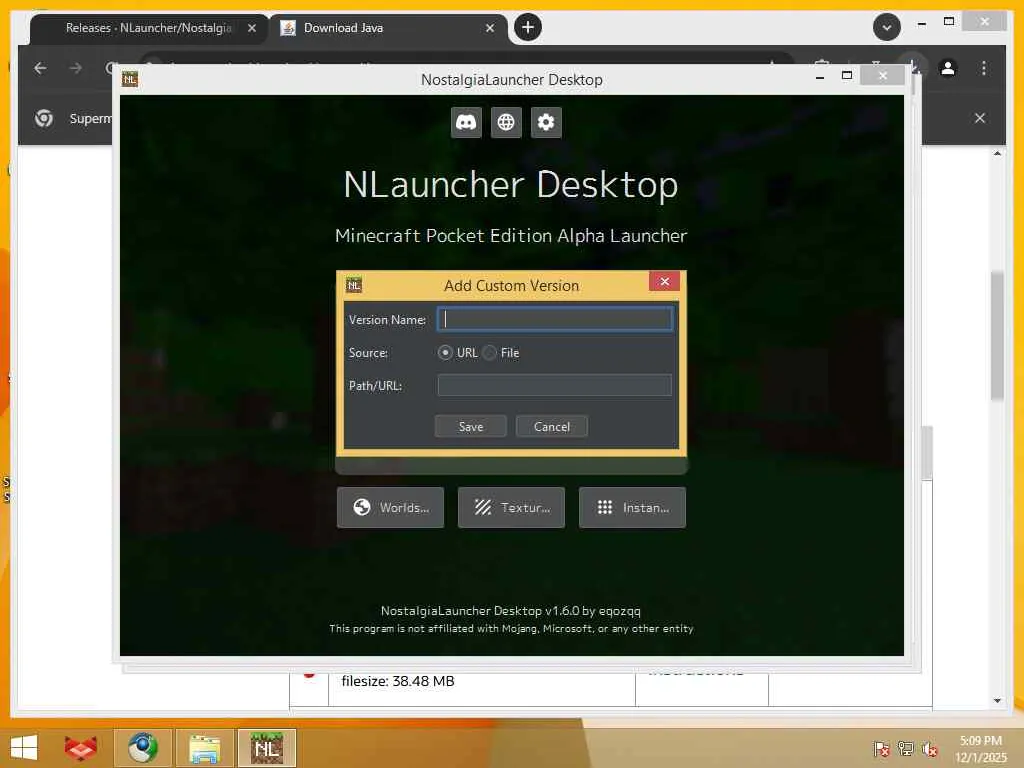The height and width of the screenshot is (768, 1024).
Task: Focus the Path/URL input field
Action: 554,385
